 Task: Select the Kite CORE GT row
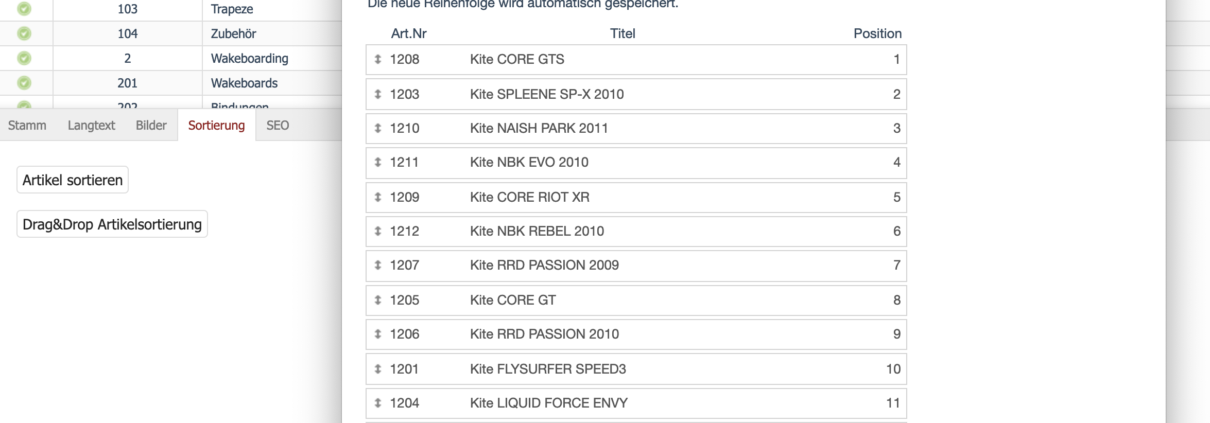636,301
